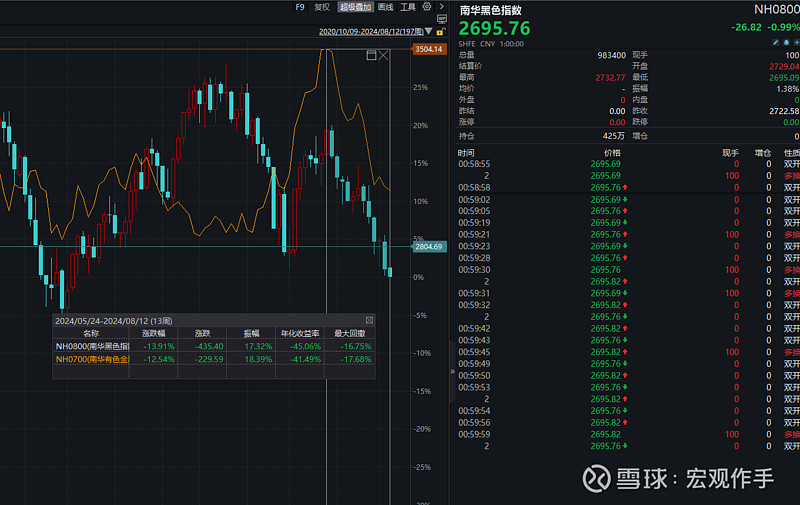
Task: Close the 13-week statistics panel
Action: [369, 320]
